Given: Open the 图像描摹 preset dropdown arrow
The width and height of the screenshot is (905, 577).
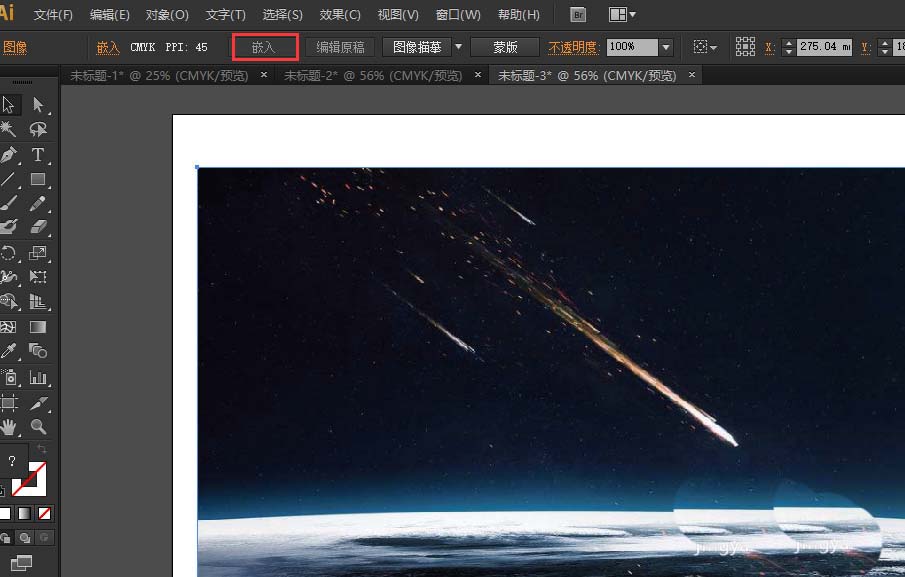Looking at the screenshot, I should pos(457,47).
